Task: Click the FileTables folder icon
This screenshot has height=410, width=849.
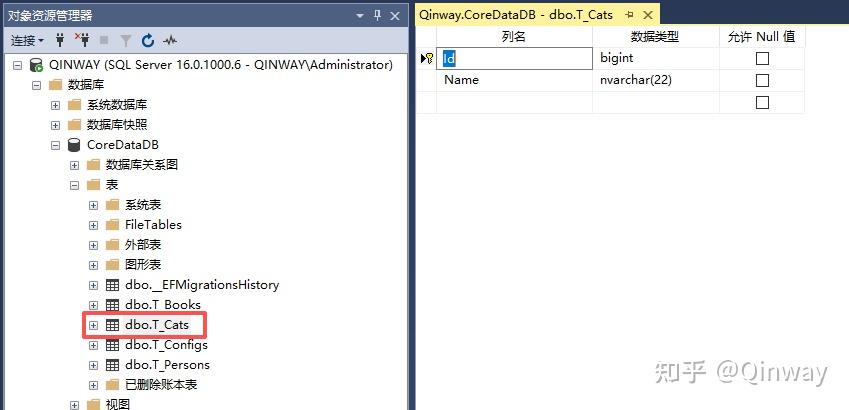Action: click(x=112, y=225)
